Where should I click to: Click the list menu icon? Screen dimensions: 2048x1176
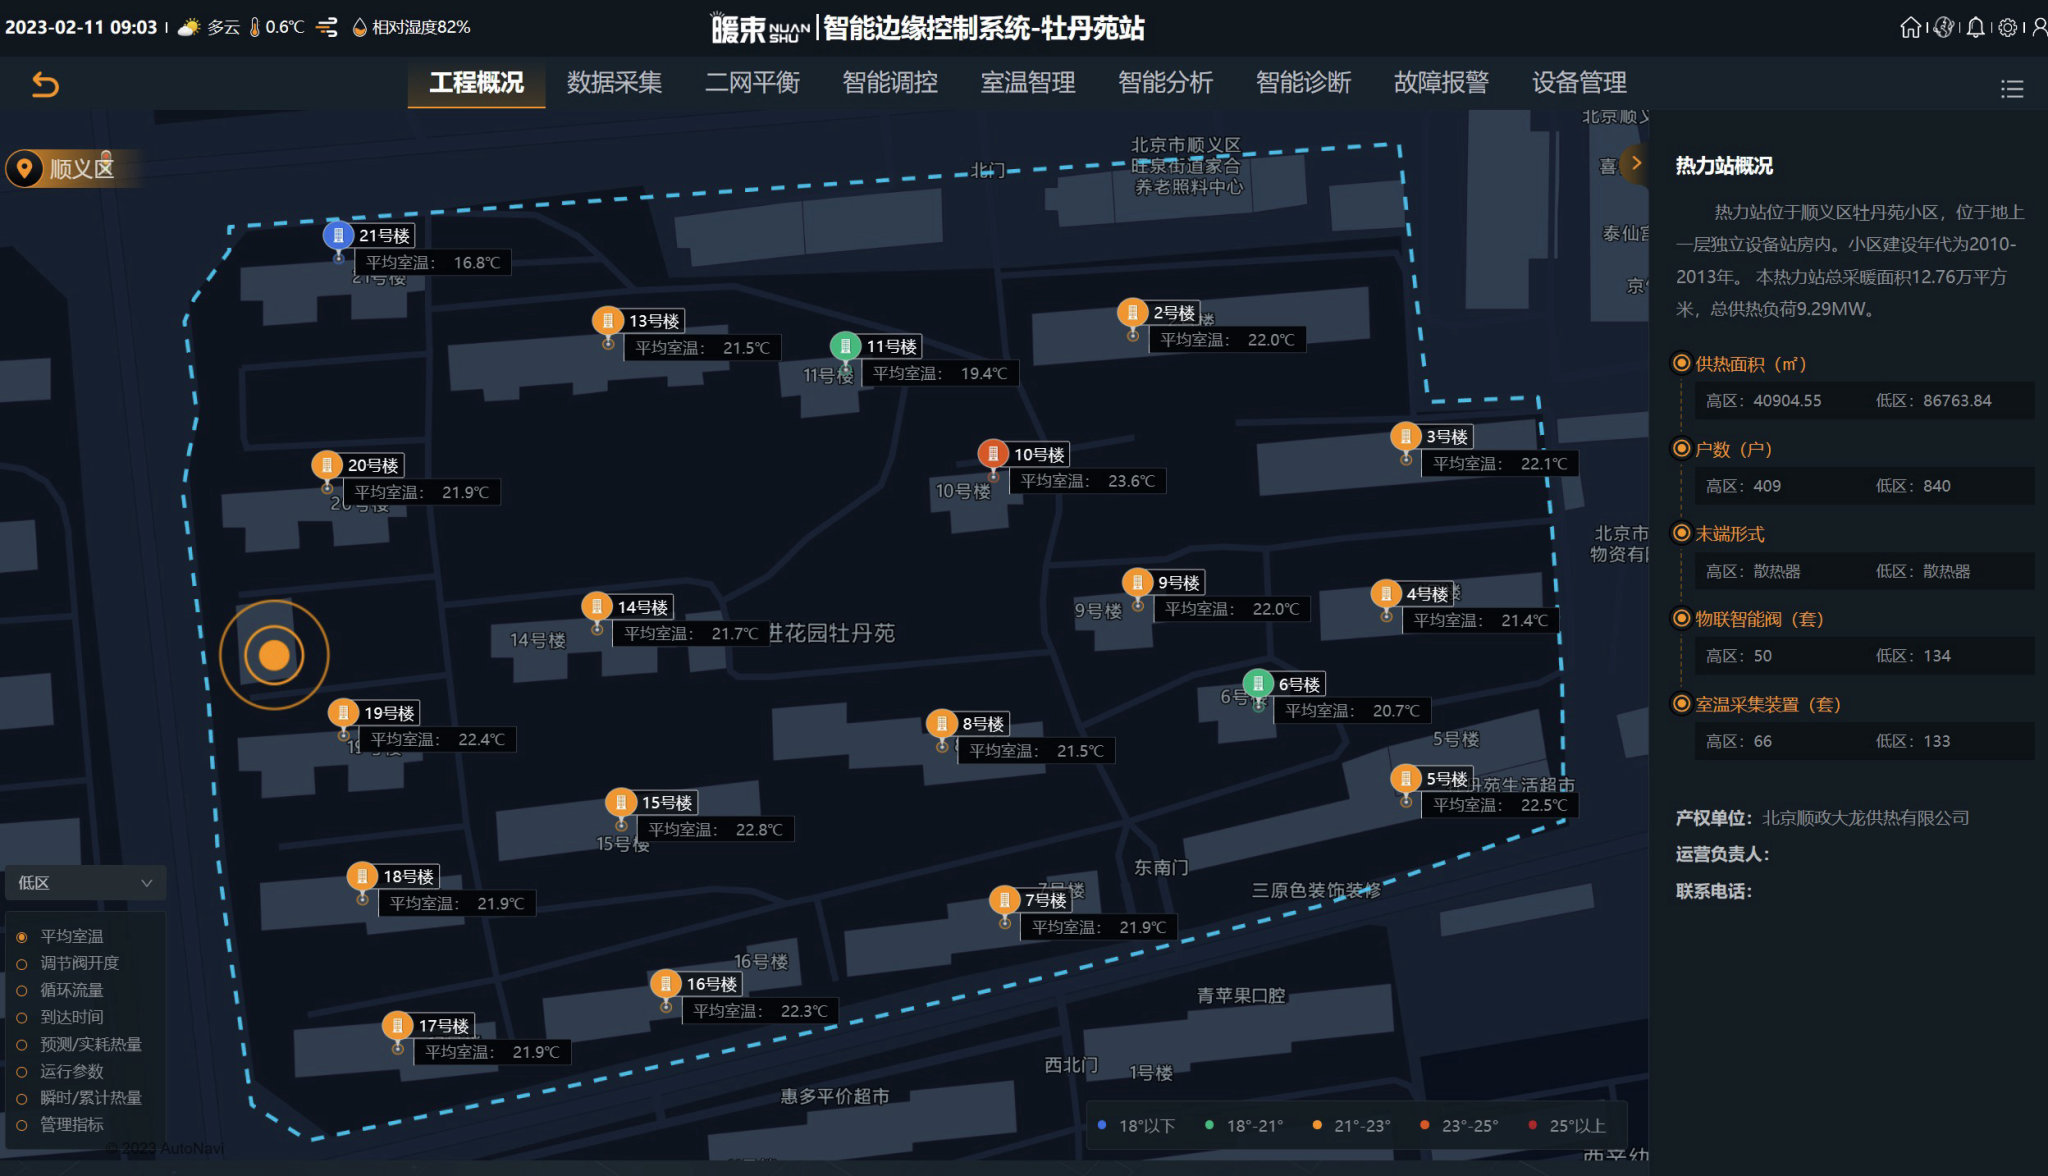2011,89
